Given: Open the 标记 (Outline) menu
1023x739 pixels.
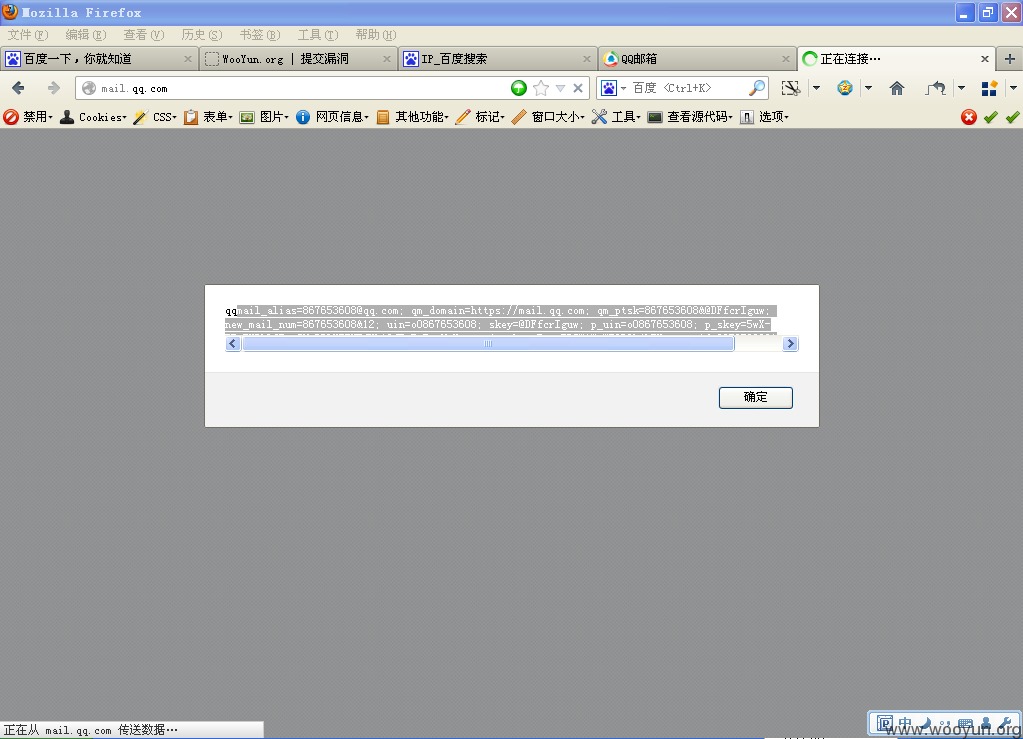Looking at the screenshot, I should (480, 117).
